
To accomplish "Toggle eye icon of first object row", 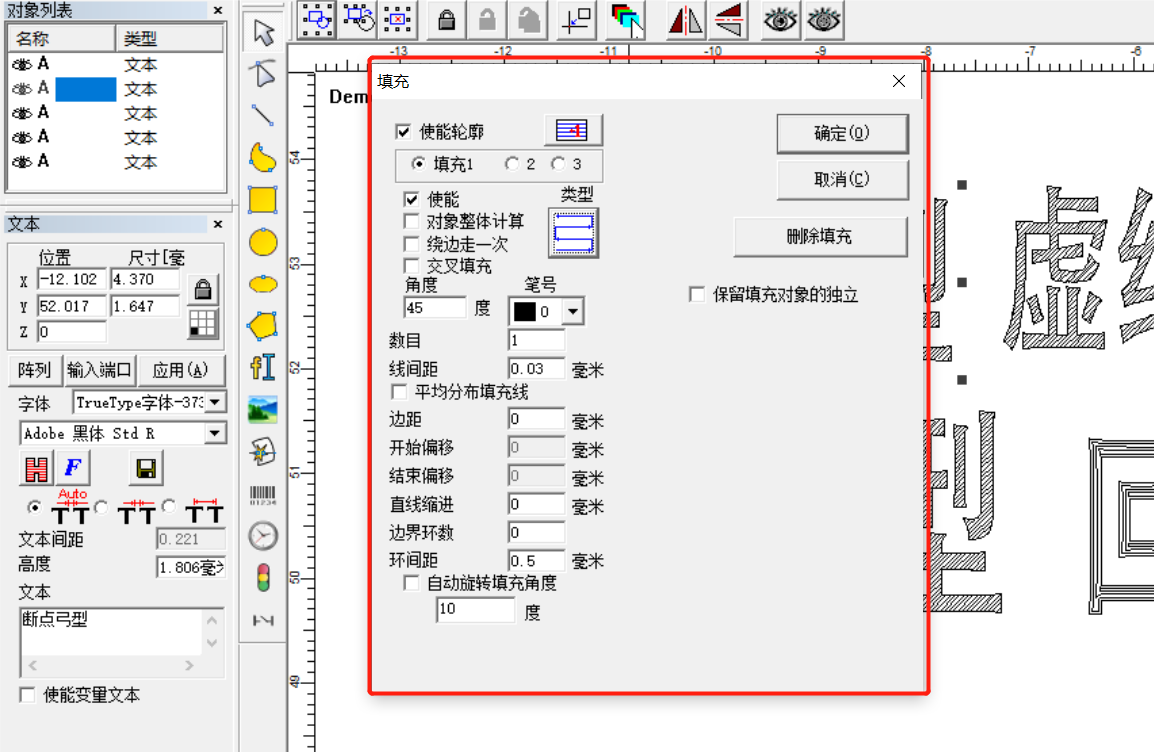I will pyautogui.click(x=22, y=65).
